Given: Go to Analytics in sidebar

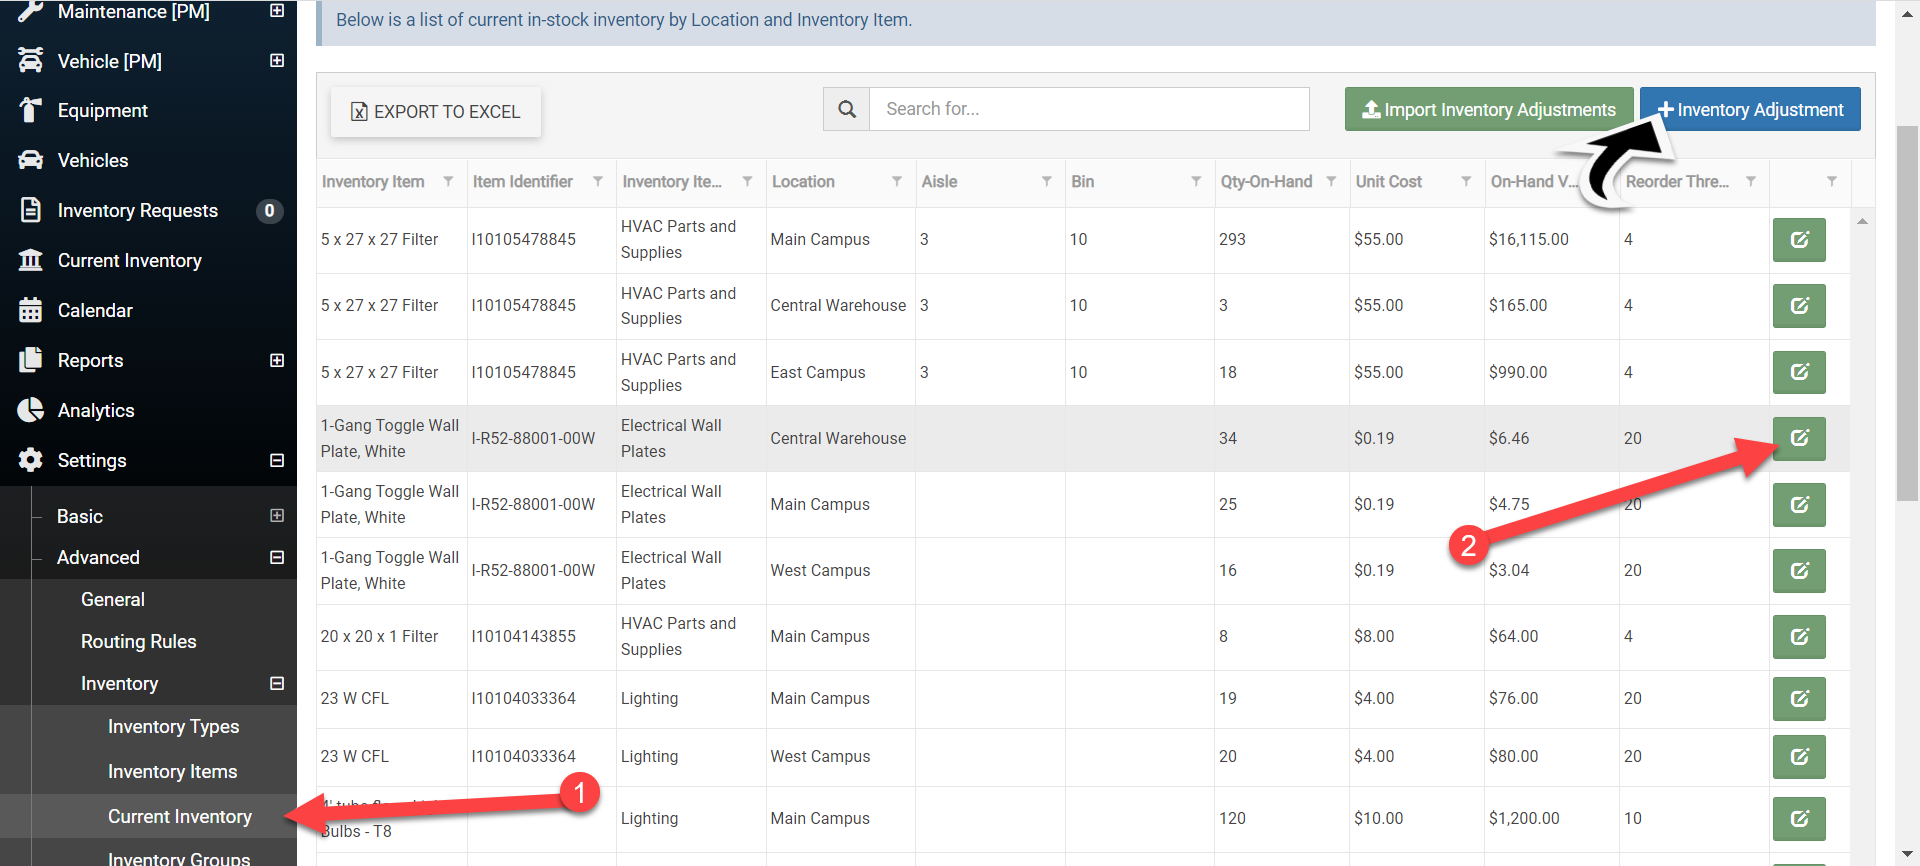Looking at the screenshot, I should coord(96,410).
